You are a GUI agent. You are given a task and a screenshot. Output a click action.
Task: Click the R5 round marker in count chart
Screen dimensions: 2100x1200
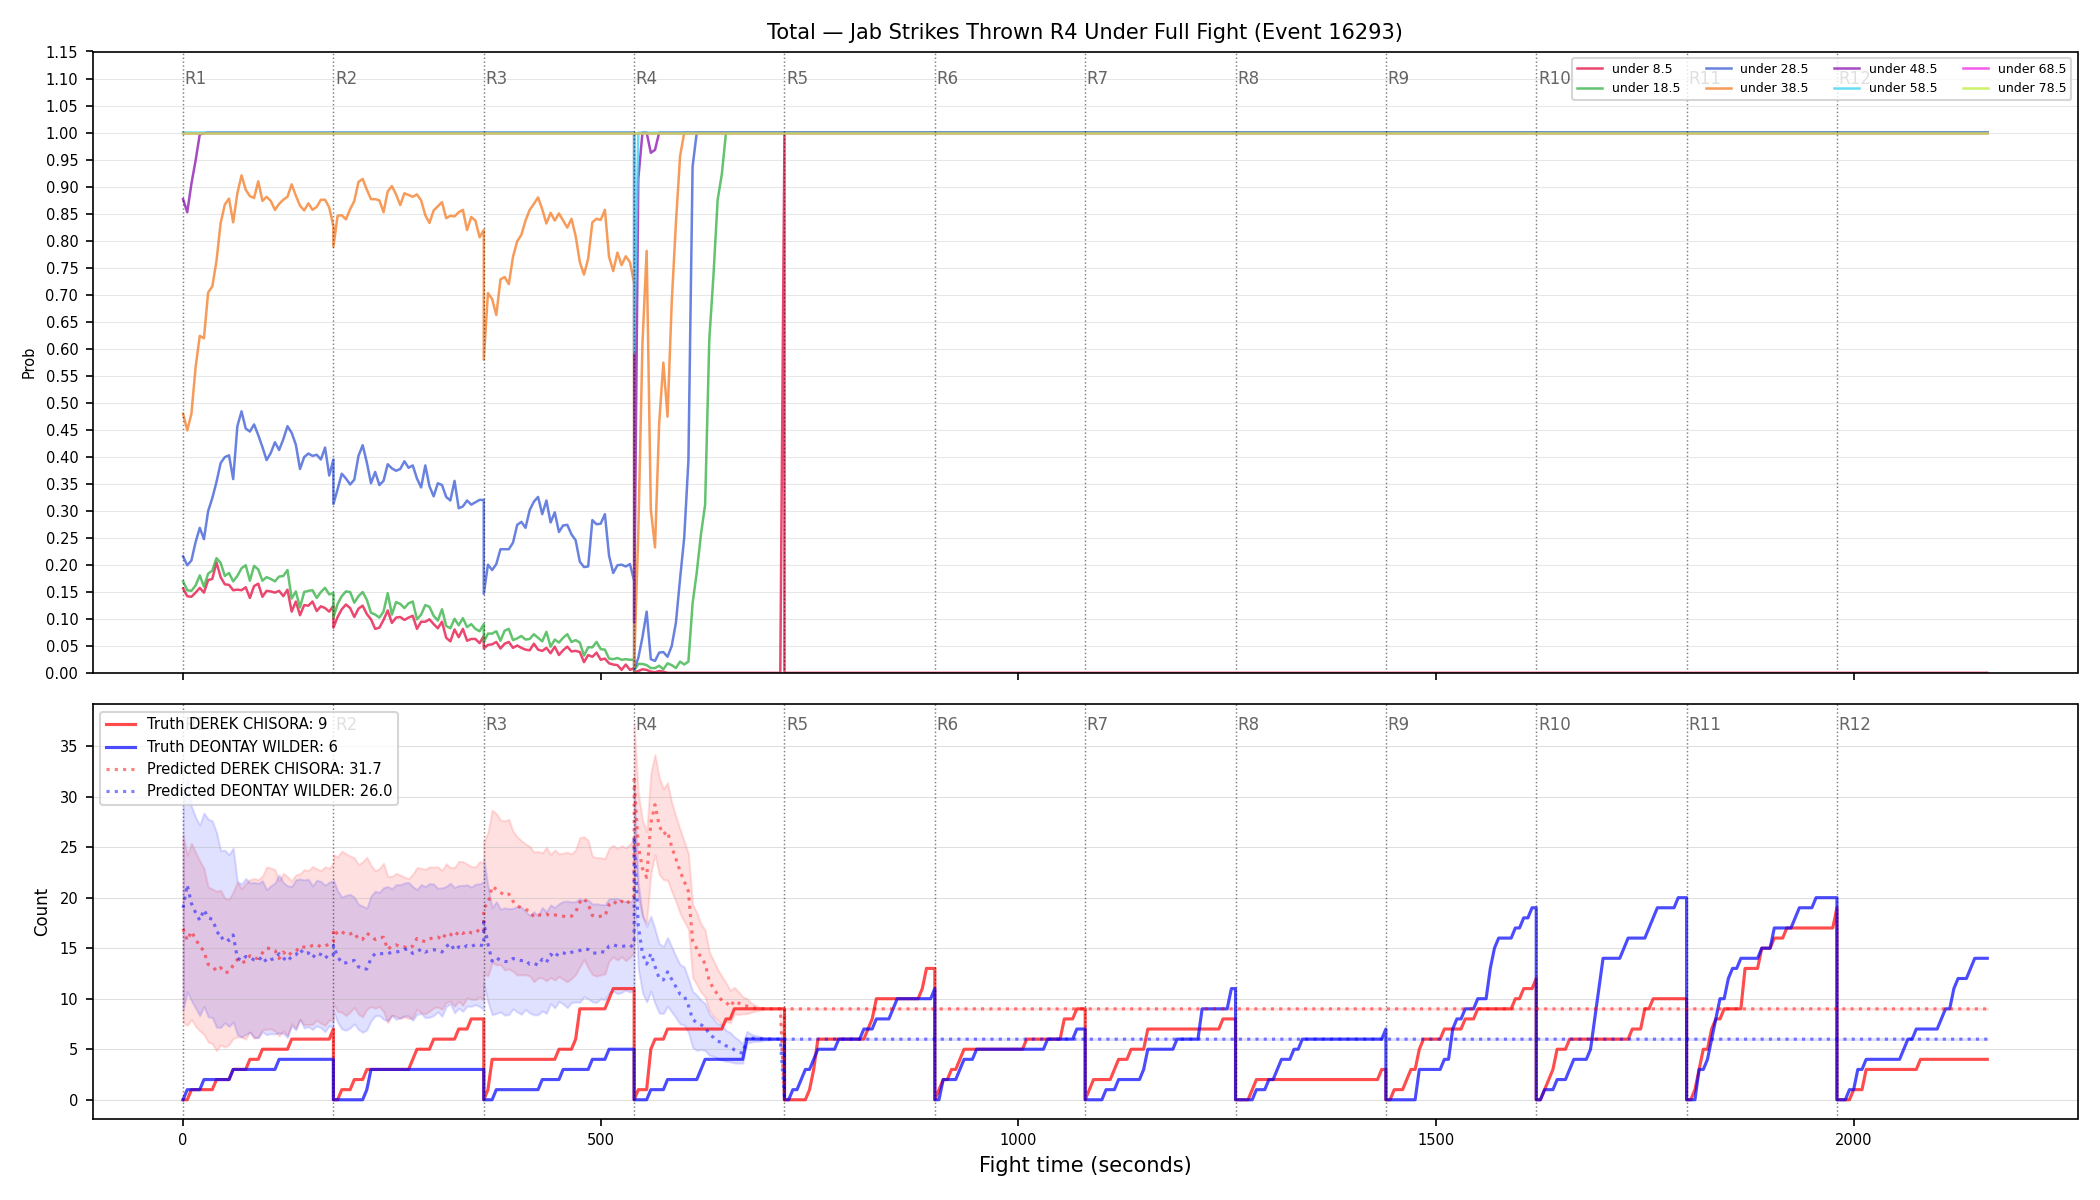click(797, 724)
